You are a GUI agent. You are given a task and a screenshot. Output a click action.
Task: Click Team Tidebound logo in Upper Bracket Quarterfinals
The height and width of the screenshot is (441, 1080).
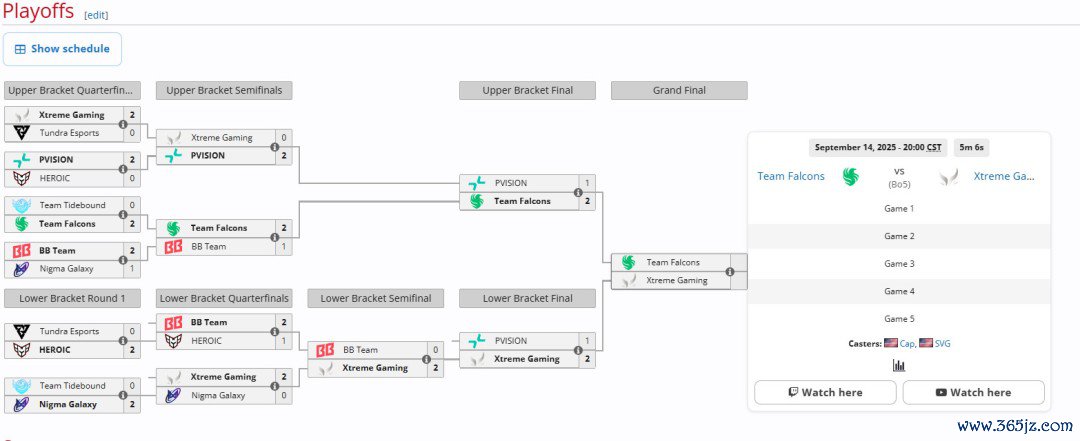tap(22, 205)
